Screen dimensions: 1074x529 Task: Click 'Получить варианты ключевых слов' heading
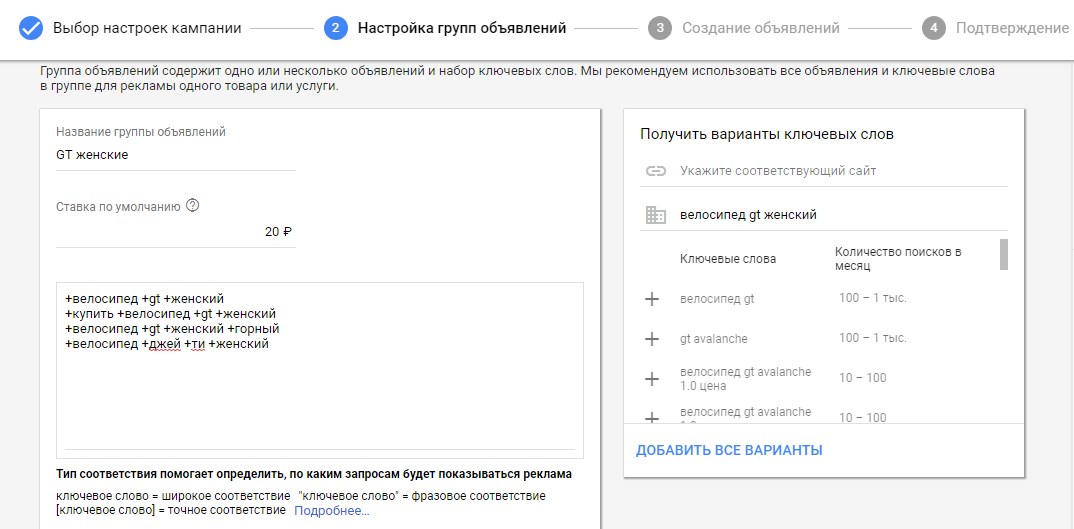[766, 134]
